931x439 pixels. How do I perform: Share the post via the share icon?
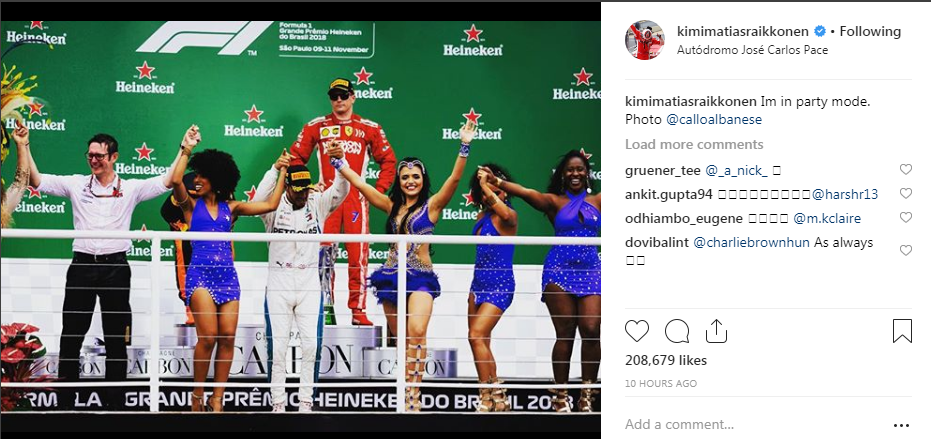coord(716,331)
